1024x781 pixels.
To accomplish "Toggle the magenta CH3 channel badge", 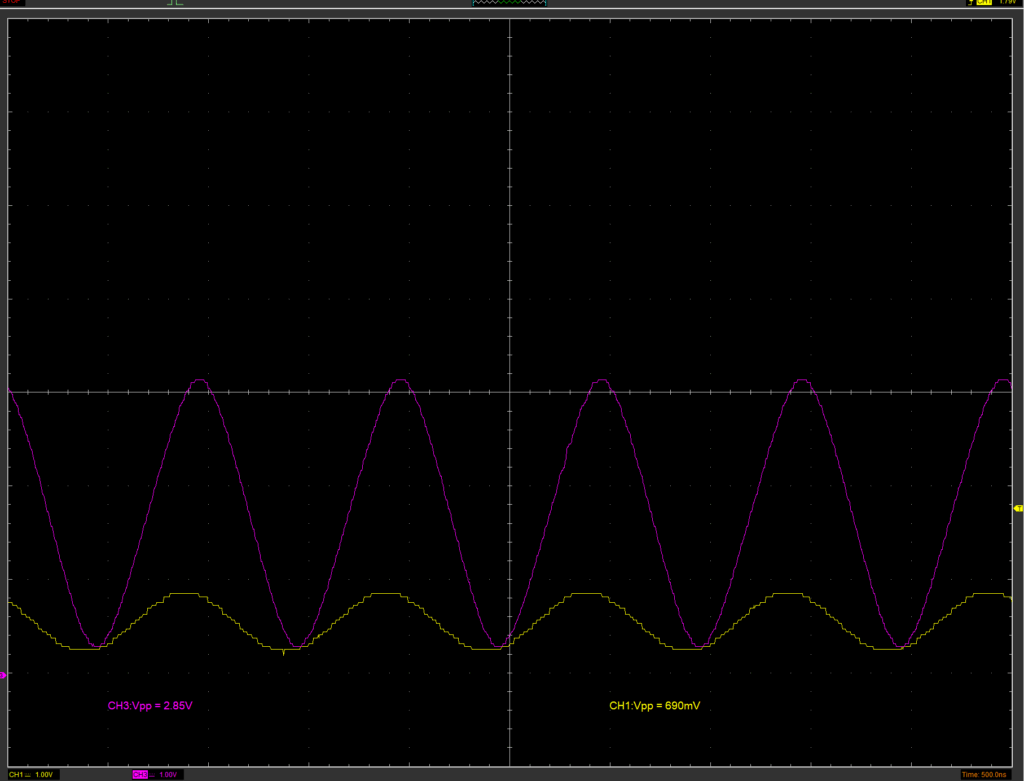I will (x=140, y=775).
